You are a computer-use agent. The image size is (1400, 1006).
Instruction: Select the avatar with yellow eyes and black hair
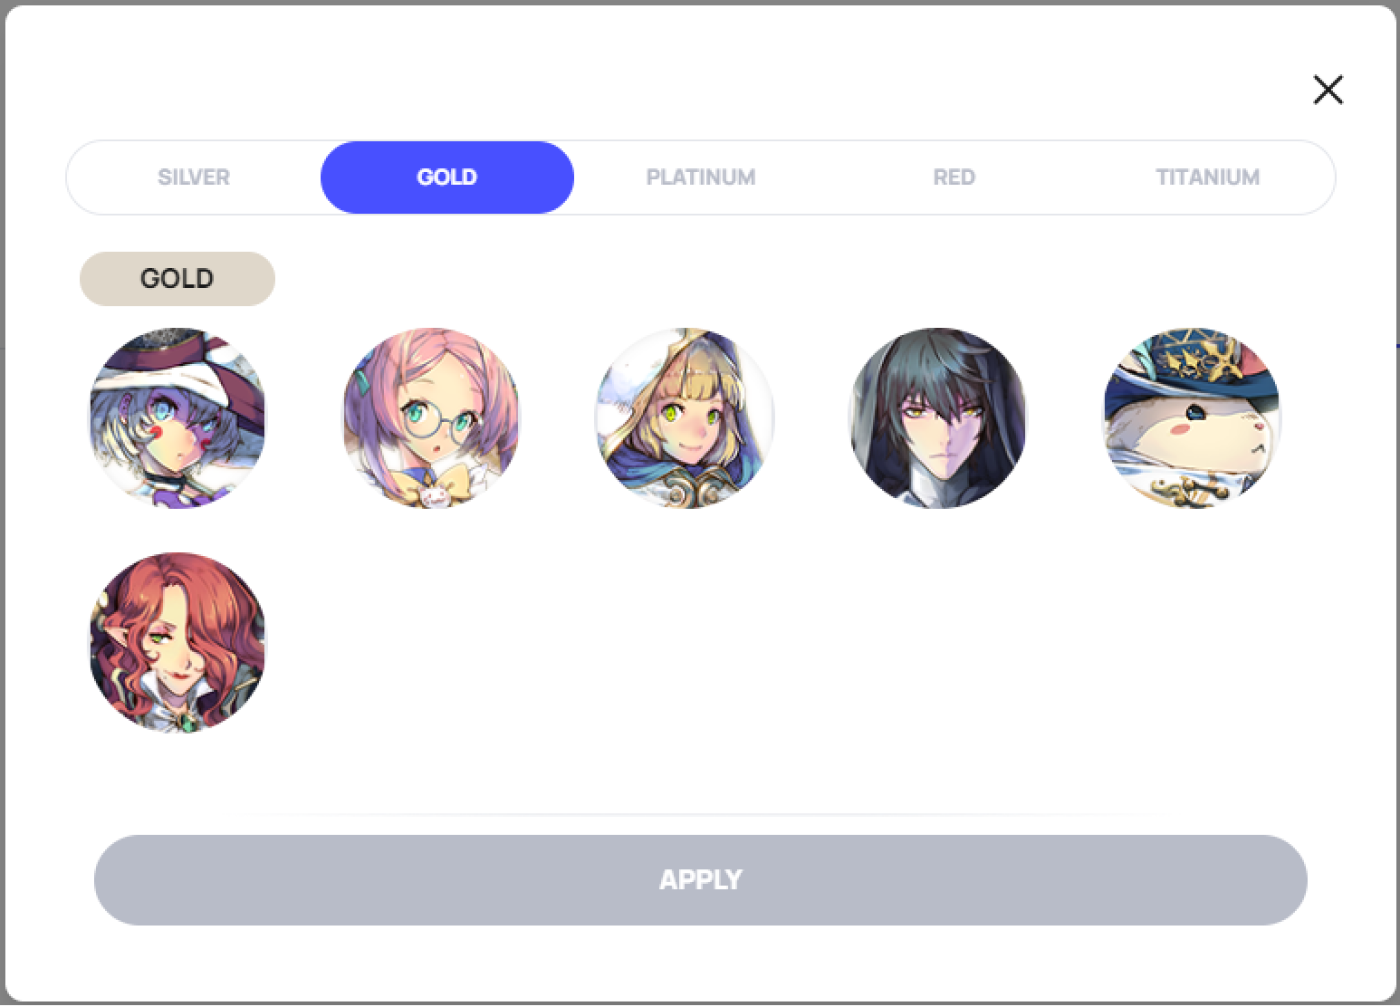[x=938, y=418]
